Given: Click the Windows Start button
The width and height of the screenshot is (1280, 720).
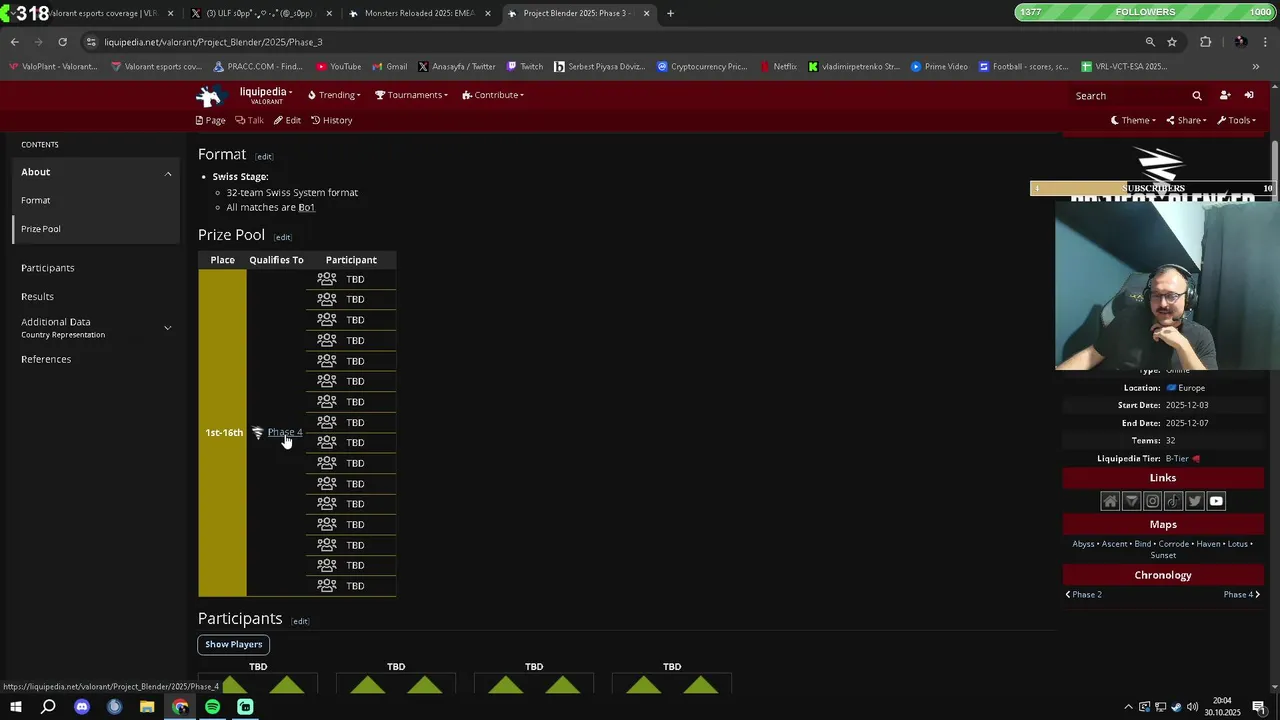Looking at the screenshot, I should pyautogui.click(x=15, y=707).
